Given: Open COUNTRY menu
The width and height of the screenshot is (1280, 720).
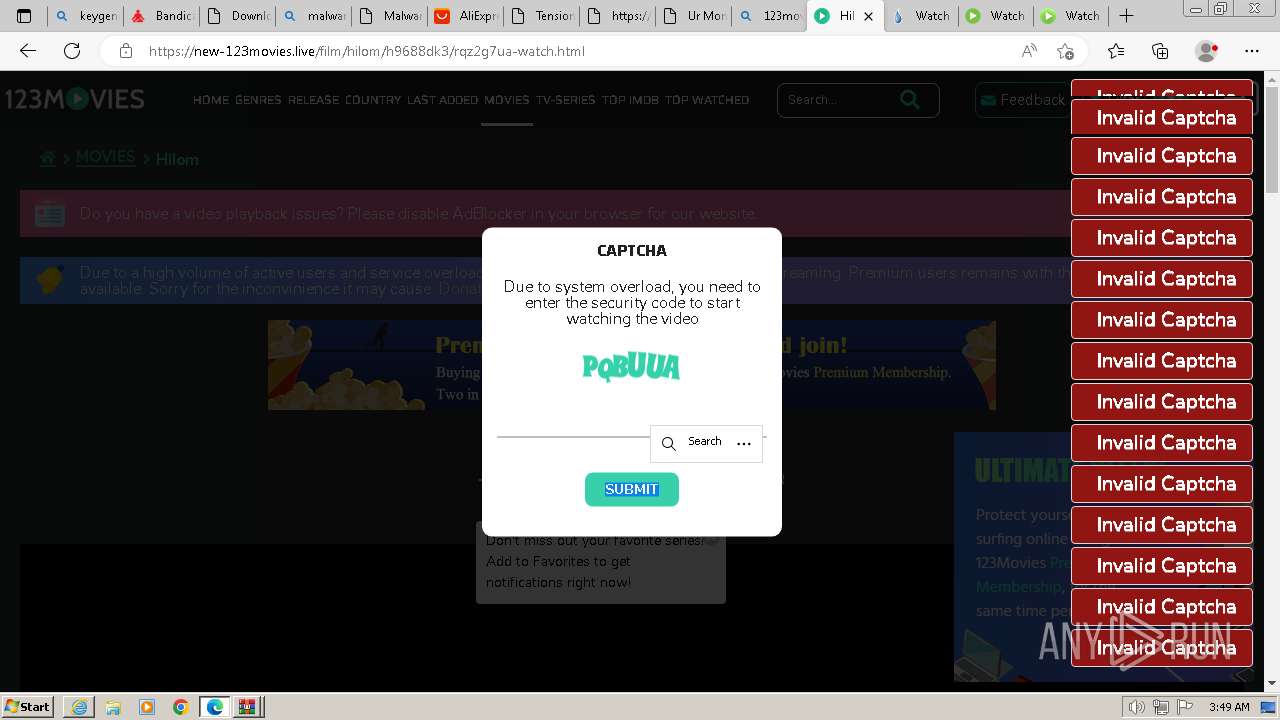Looking at the screenshot, I should [373, 100].
